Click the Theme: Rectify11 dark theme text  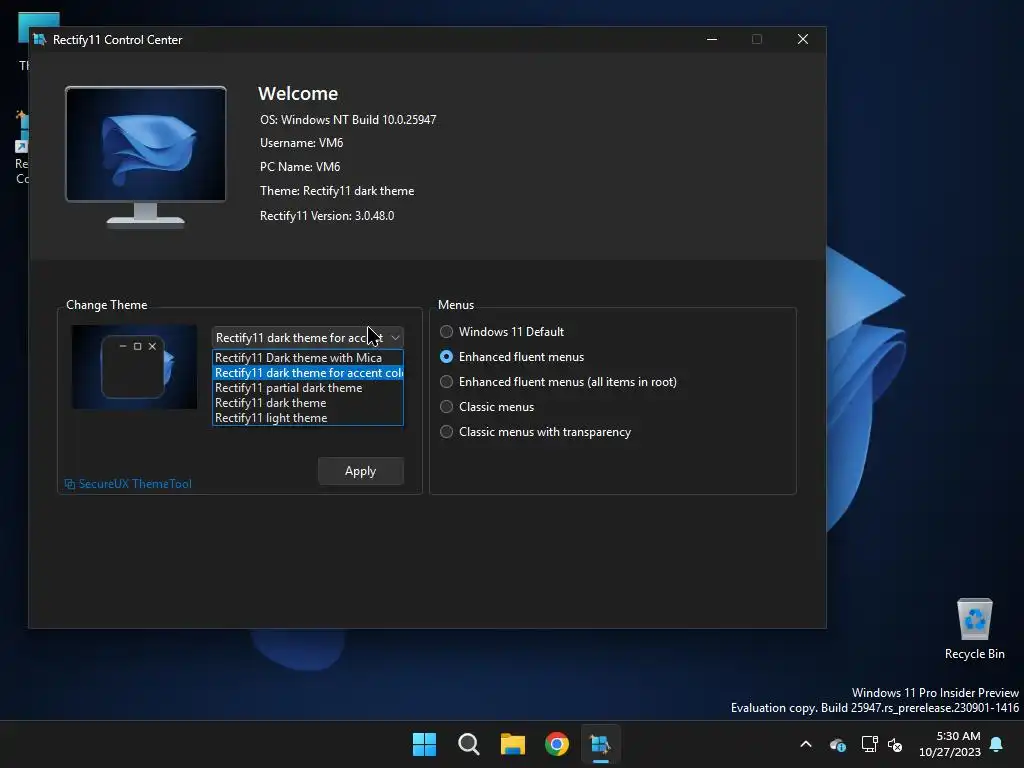pos(336,191)
